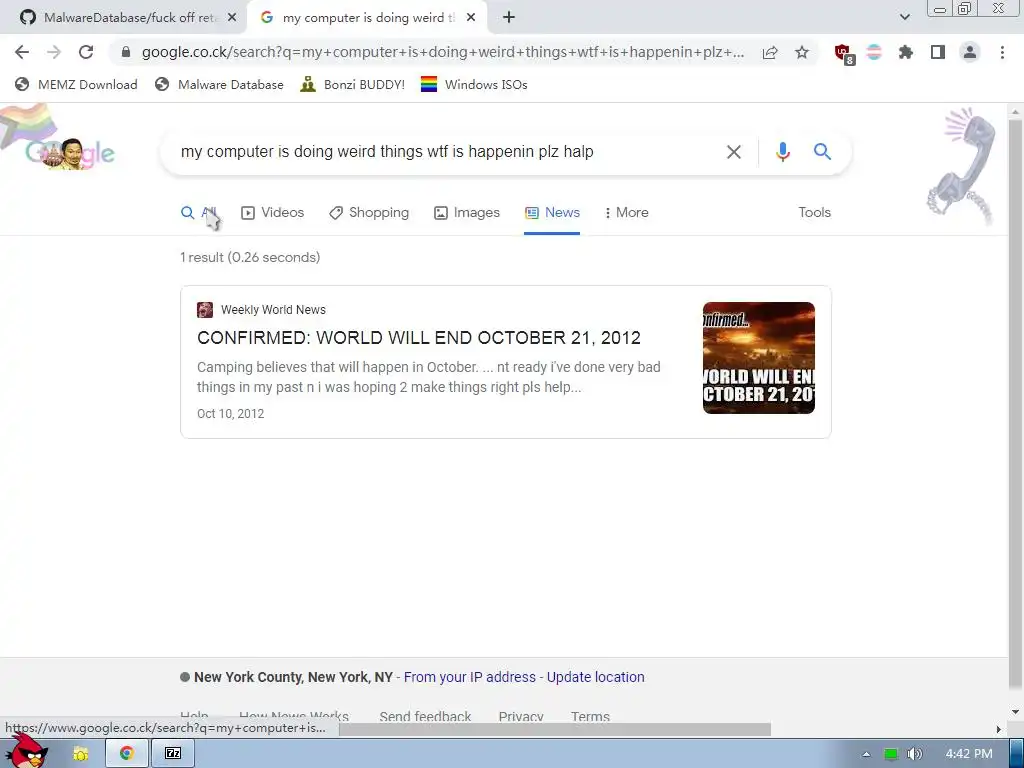Click the vertical scrollbar up arrow
Screen dimensions: 1024x768
click(x=1016, y=112)
